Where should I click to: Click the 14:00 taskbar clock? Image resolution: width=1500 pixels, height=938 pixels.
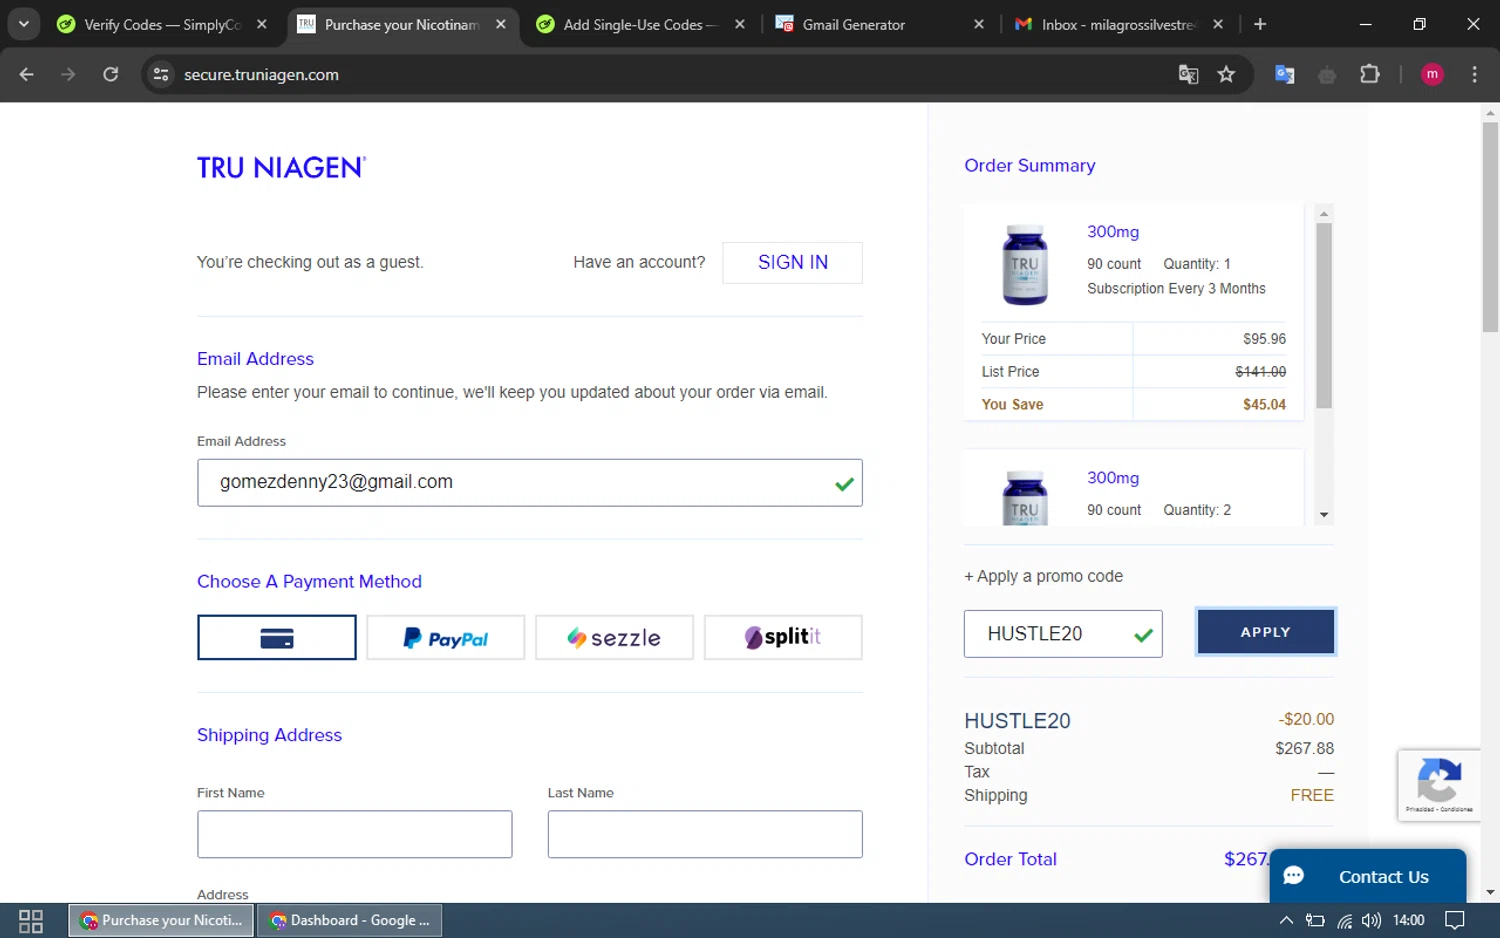click(1408, 920)
